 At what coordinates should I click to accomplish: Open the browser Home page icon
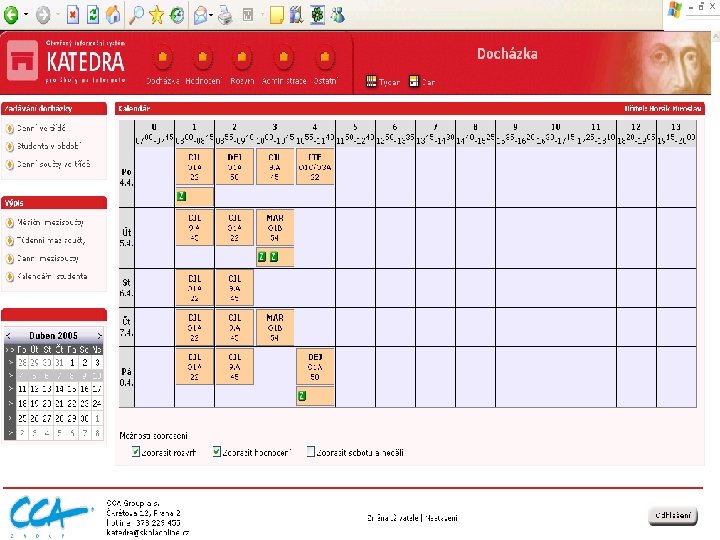click(x=113, y=15)
